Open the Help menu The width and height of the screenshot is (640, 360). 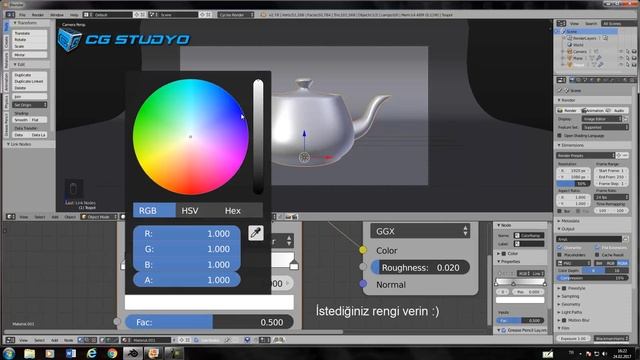74,15
